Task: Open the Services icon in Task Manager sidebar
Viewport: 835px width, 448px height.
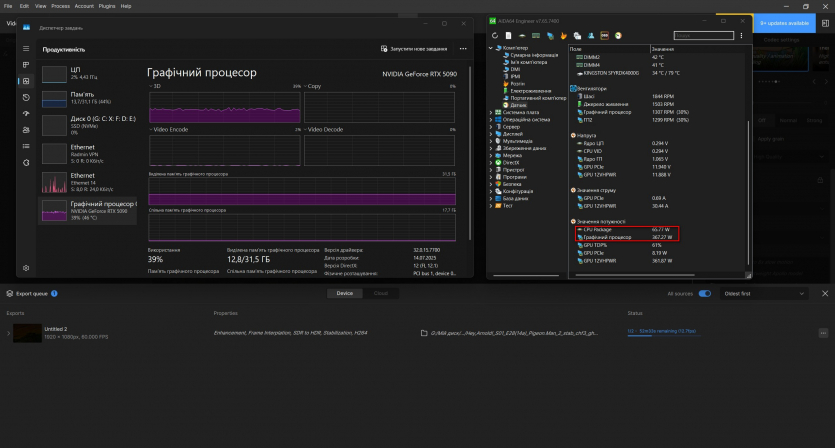Action: click(x=26, y=161)
